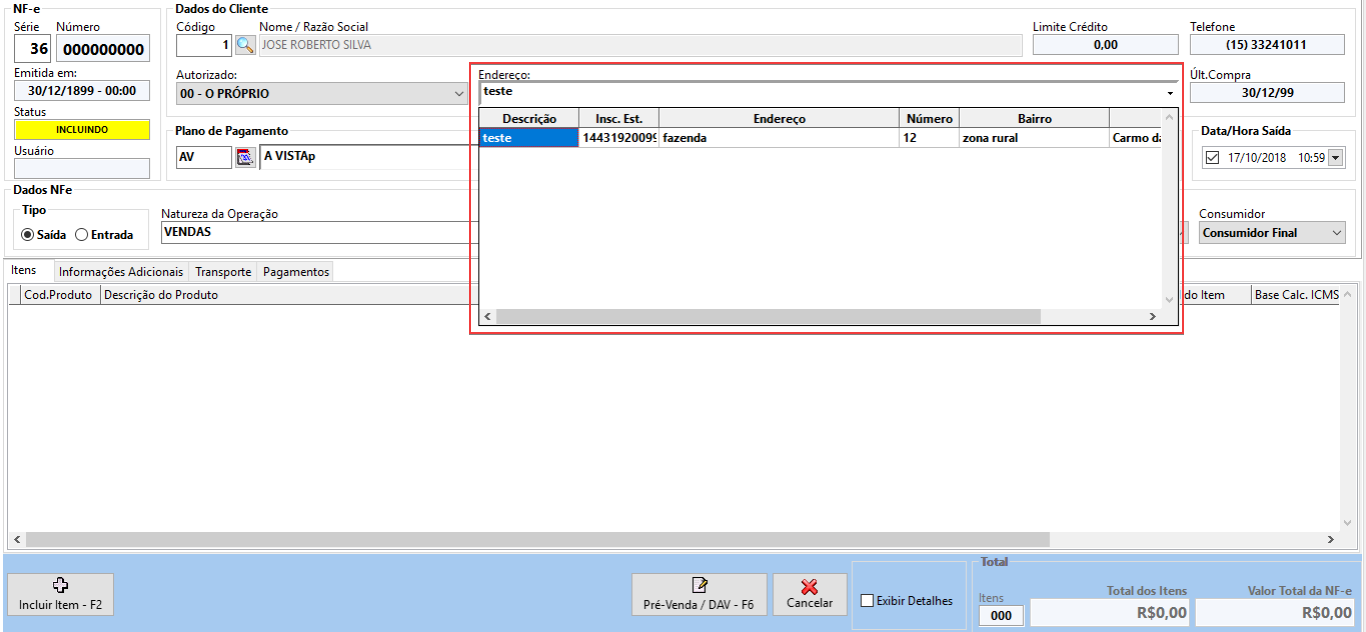
Task: Select the 'teste' address row
Action: [528, 138]
